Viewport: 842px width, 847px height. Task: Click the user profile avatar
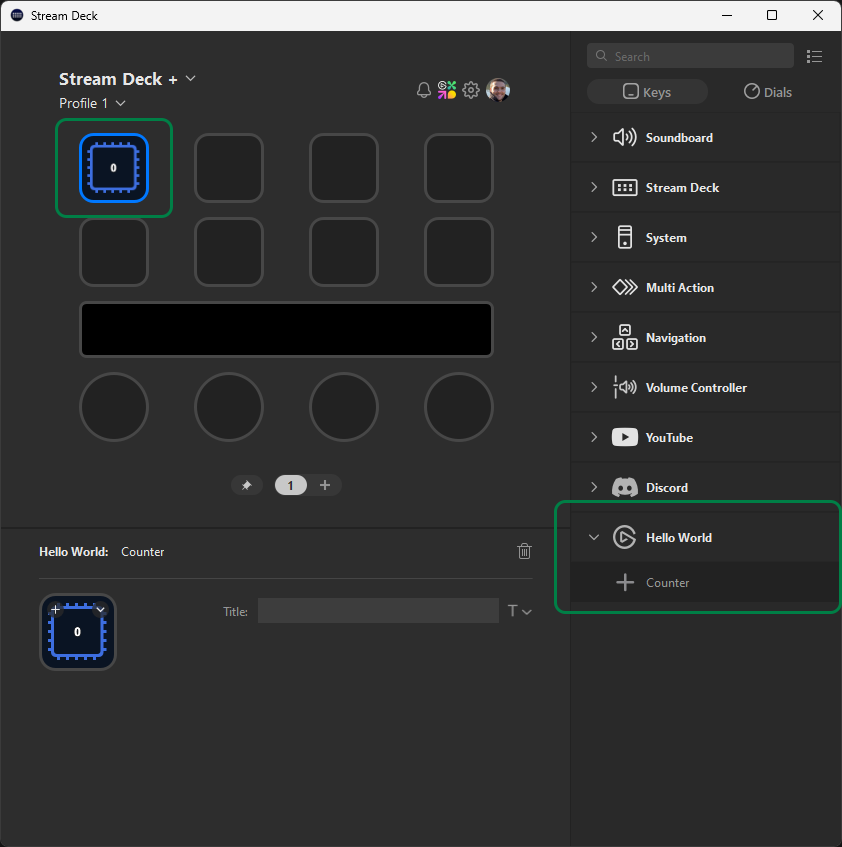click(497, 90)
